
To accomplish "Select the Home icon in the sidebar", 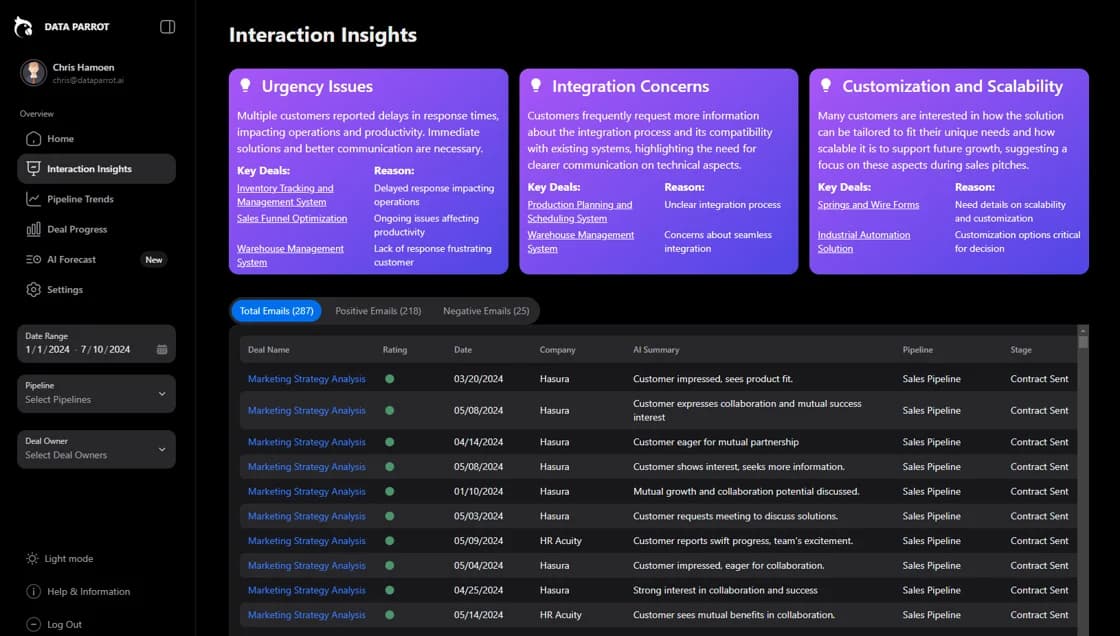I will [x=35, y=138].
